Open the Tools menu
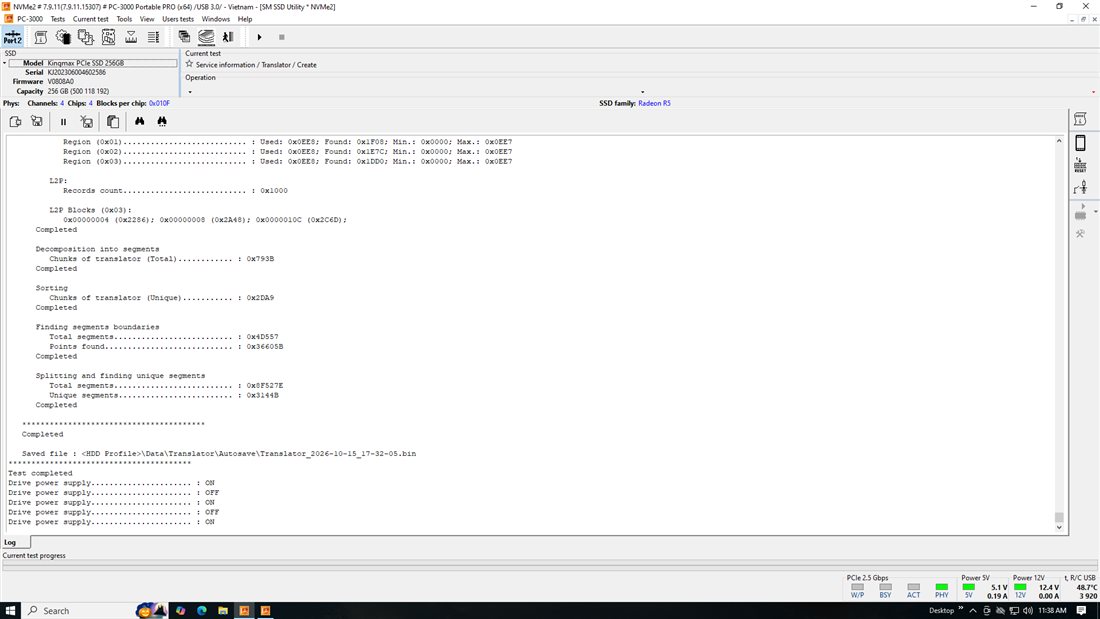This screenshot has height=619, width=1100. (124, 19)
